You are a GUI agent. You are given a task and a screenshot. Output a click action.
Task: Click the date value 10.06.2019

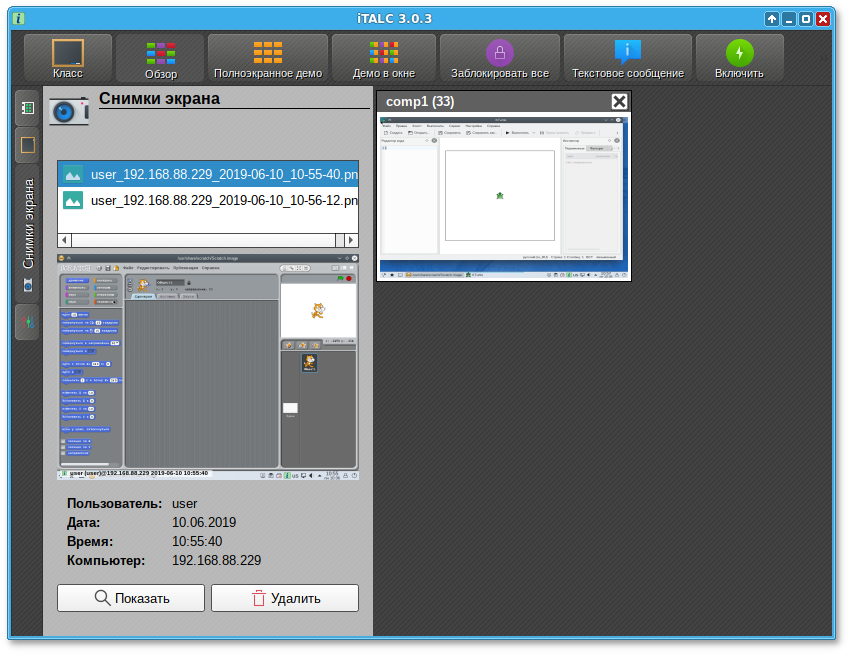point(204,522)
